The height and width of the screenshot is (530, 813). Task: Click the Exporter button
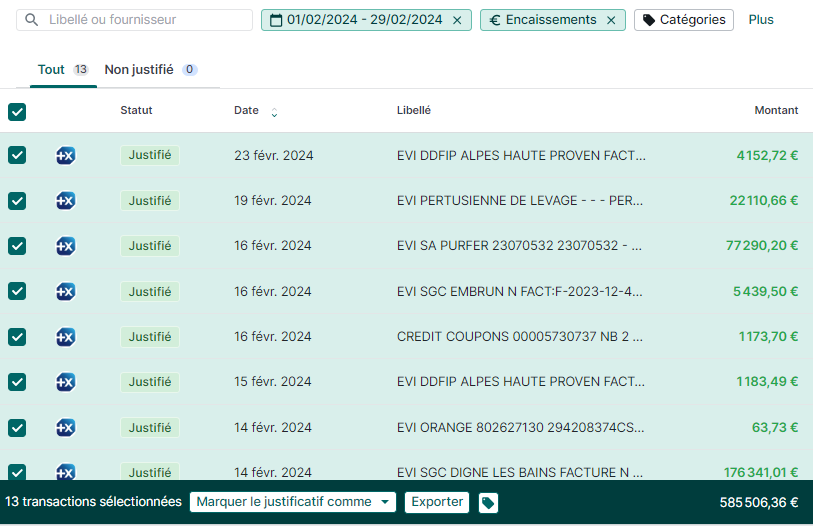coord(437,502)
